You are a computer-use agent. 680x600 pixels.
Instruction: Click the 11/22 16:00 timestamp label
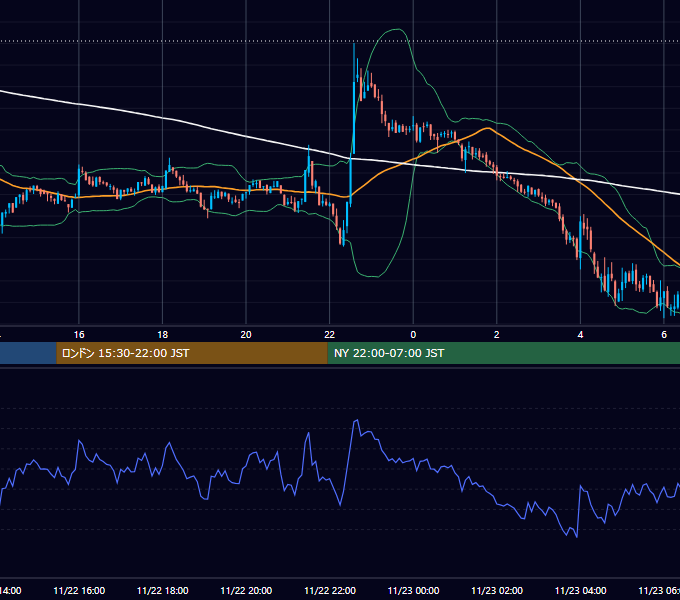[79, 591]
